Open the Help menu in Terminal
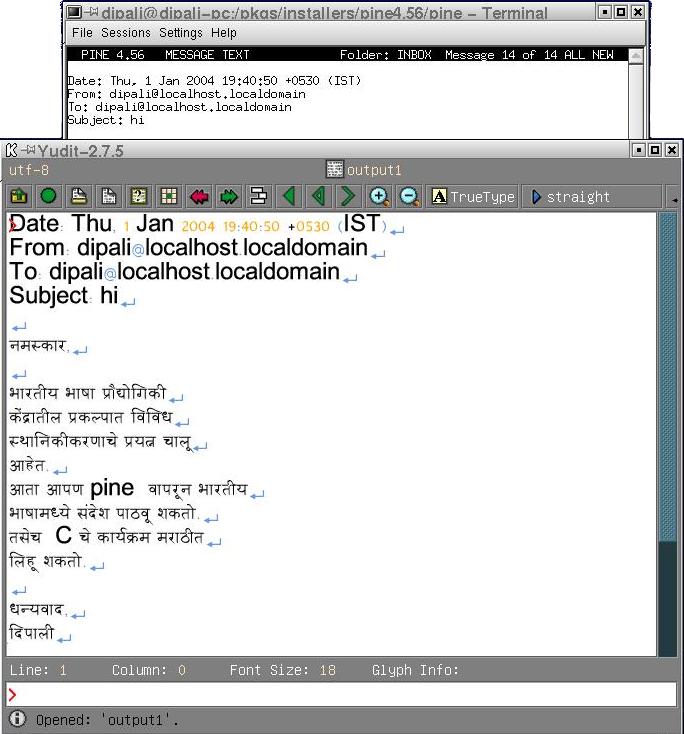Viewport: 684px width, 734px height. pos(224,33)
